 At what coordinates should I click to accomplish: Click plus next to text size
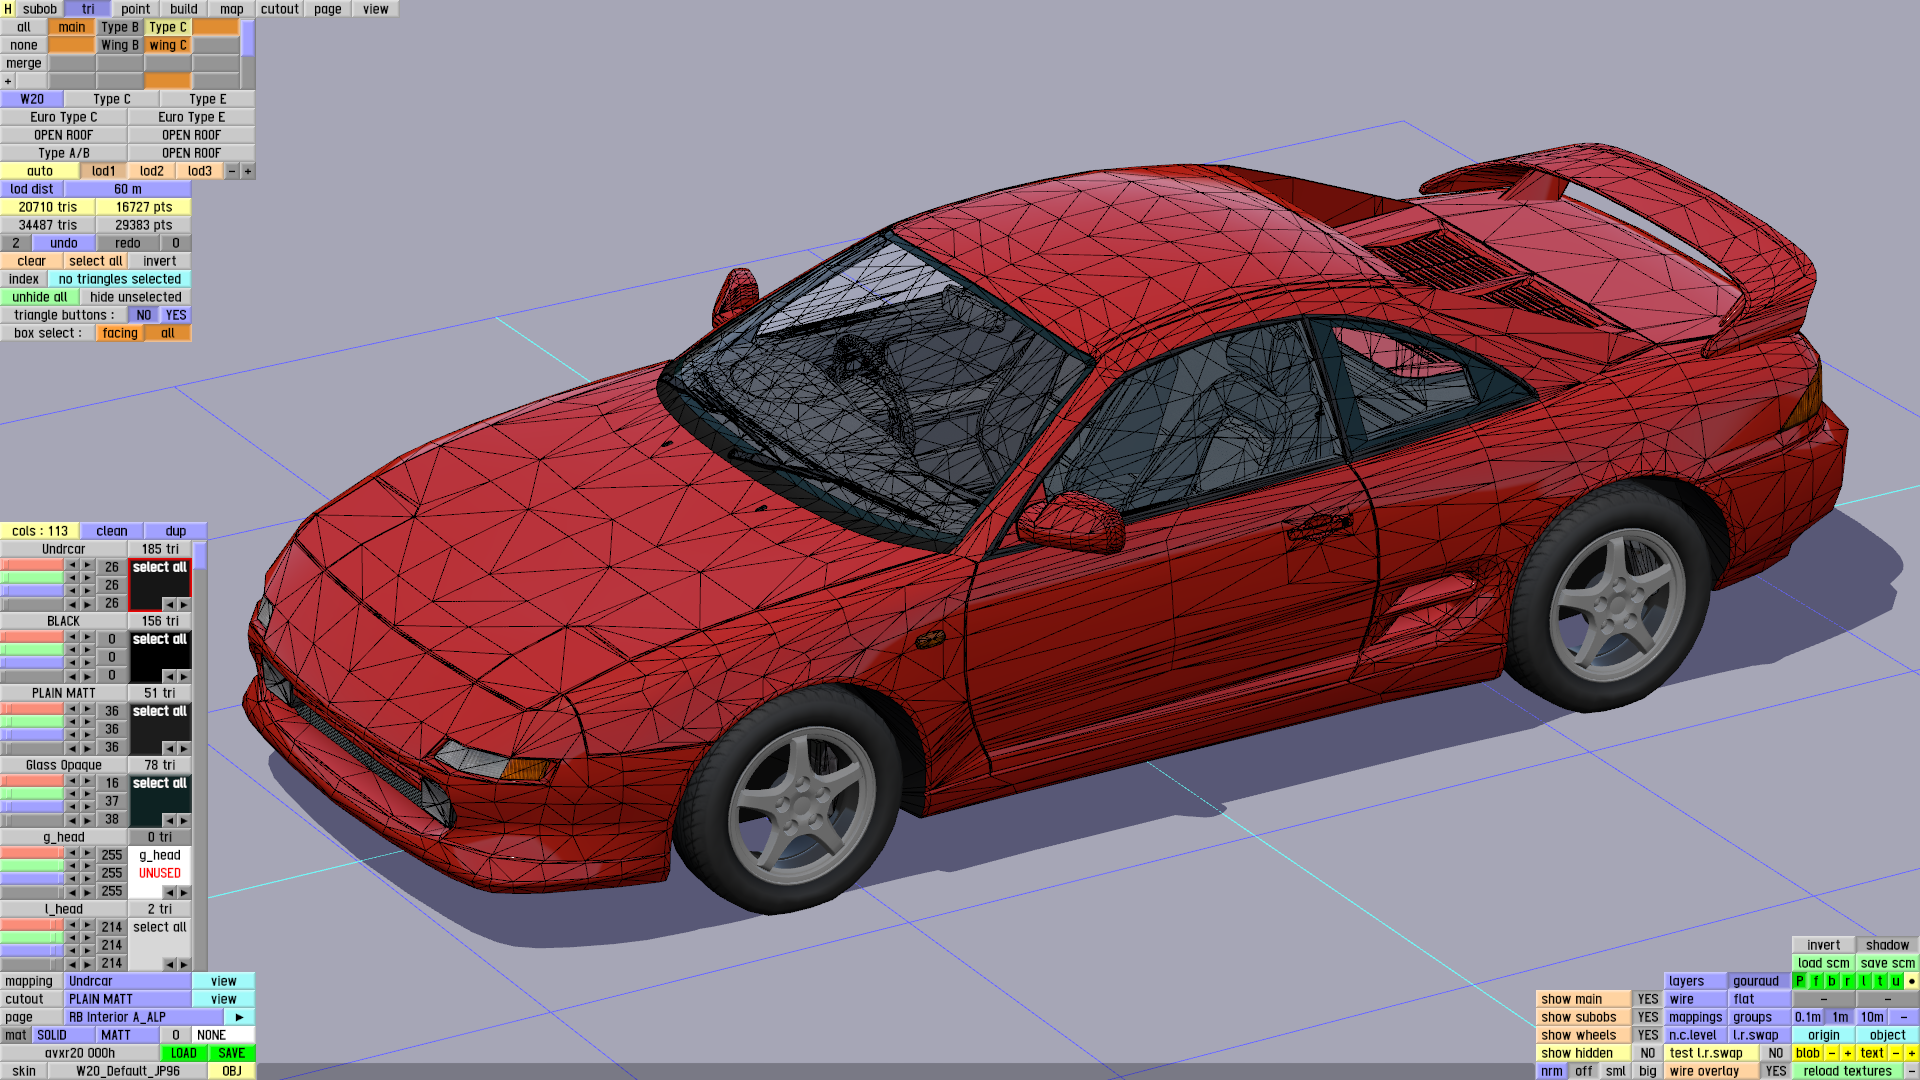pos(1911,1053)
